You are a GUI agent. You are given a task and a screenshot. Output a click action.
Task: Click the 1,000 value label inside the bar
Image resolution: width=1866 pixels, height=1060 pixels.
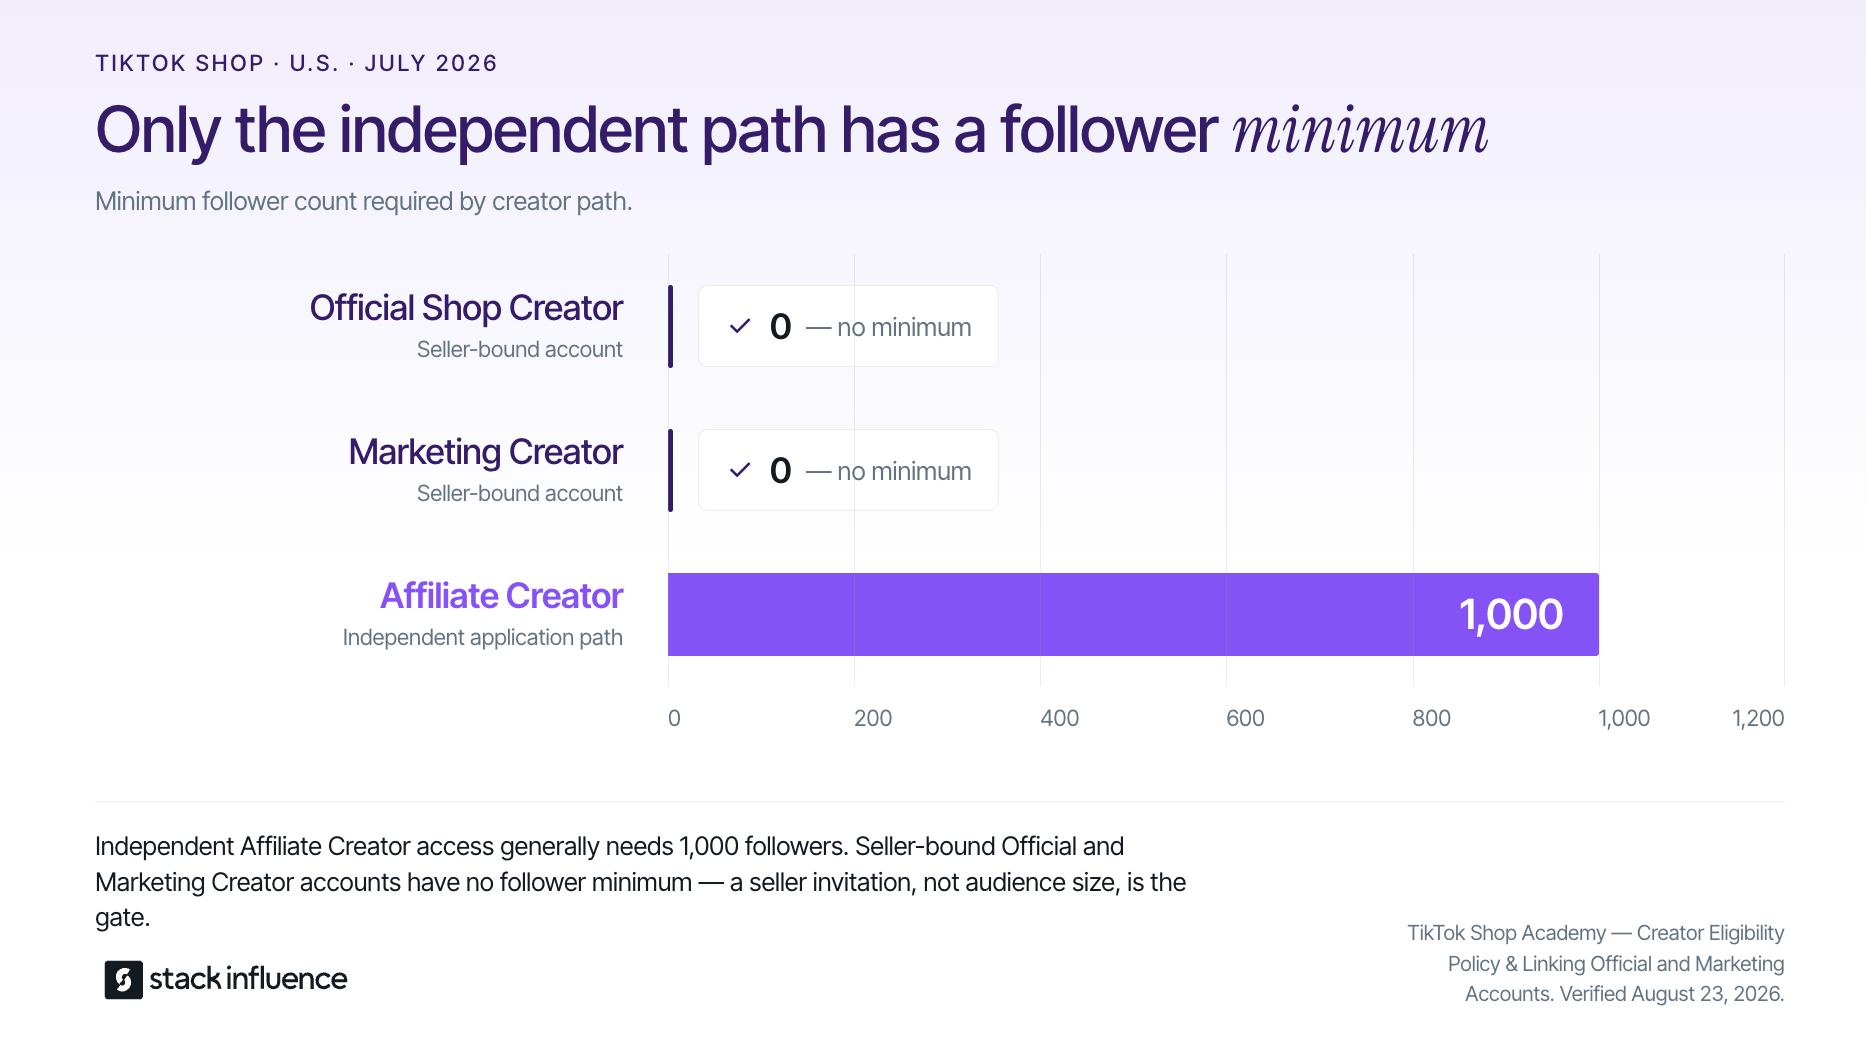pyautogui.click(x=1511, y=614)
